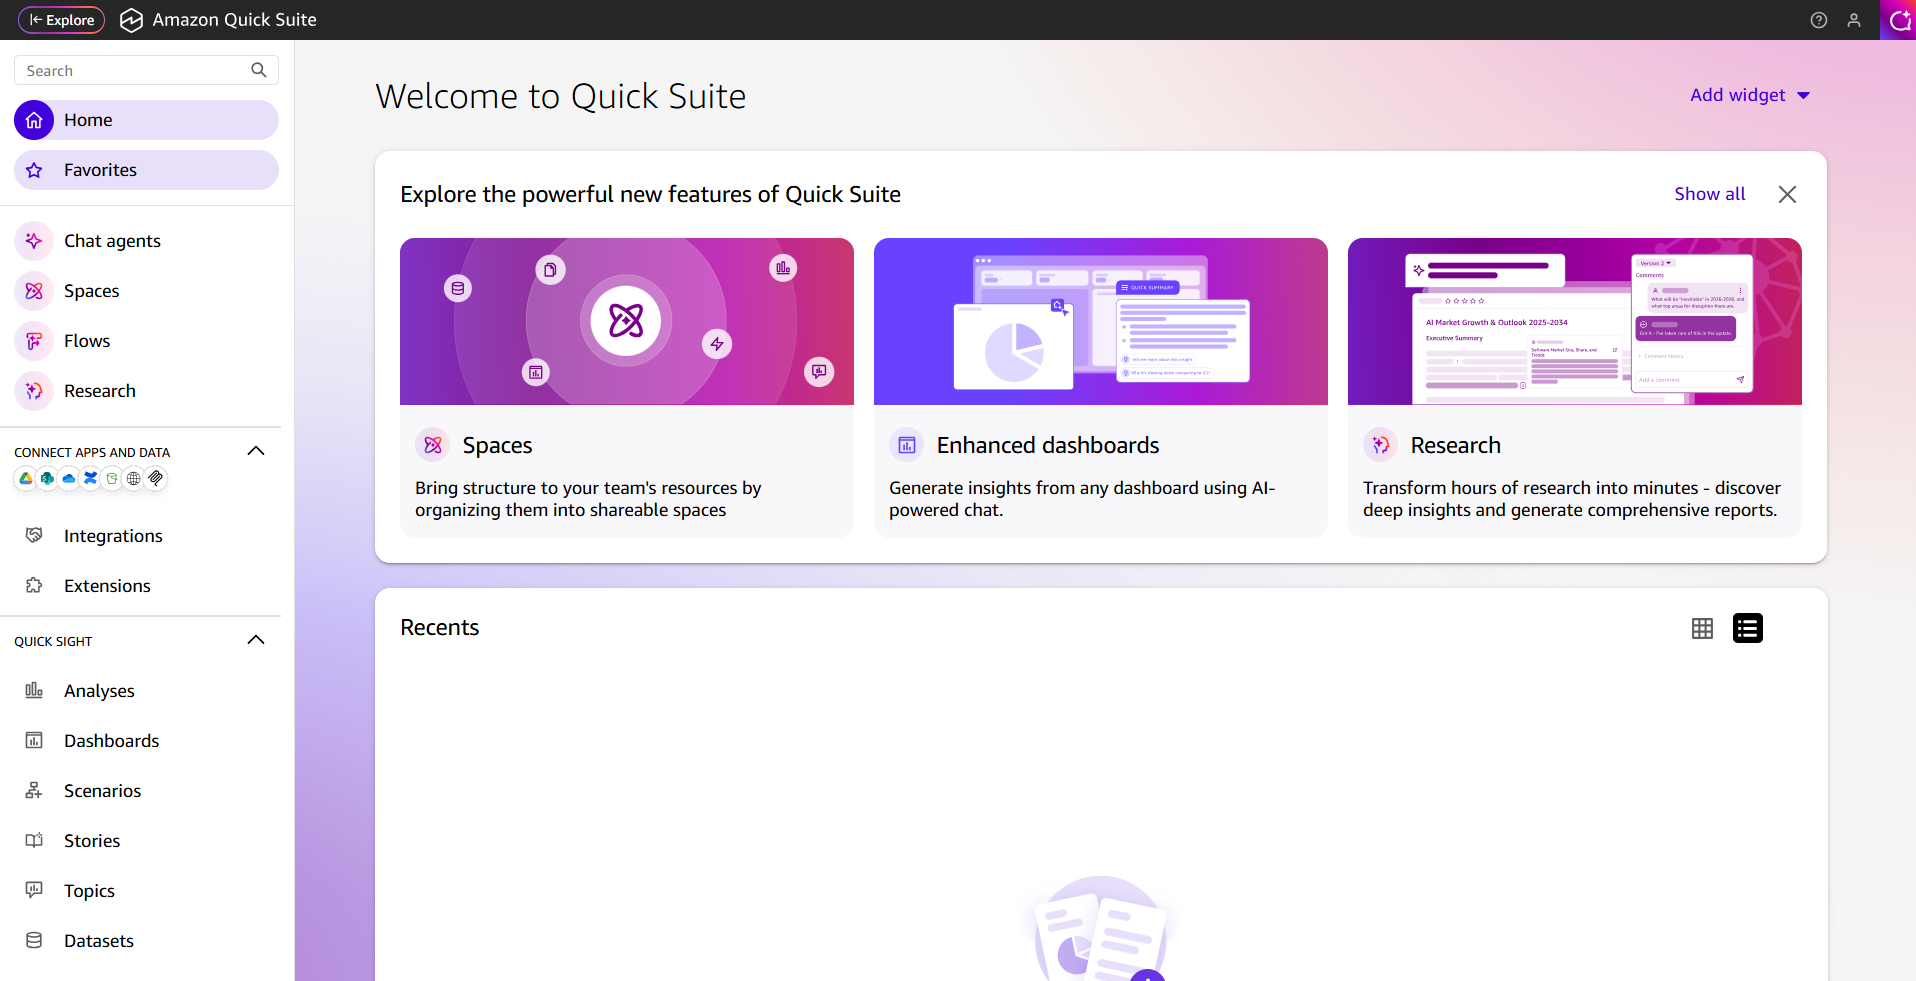Open the purple chat icon in the top-right corner

[x=1898, y=20]
